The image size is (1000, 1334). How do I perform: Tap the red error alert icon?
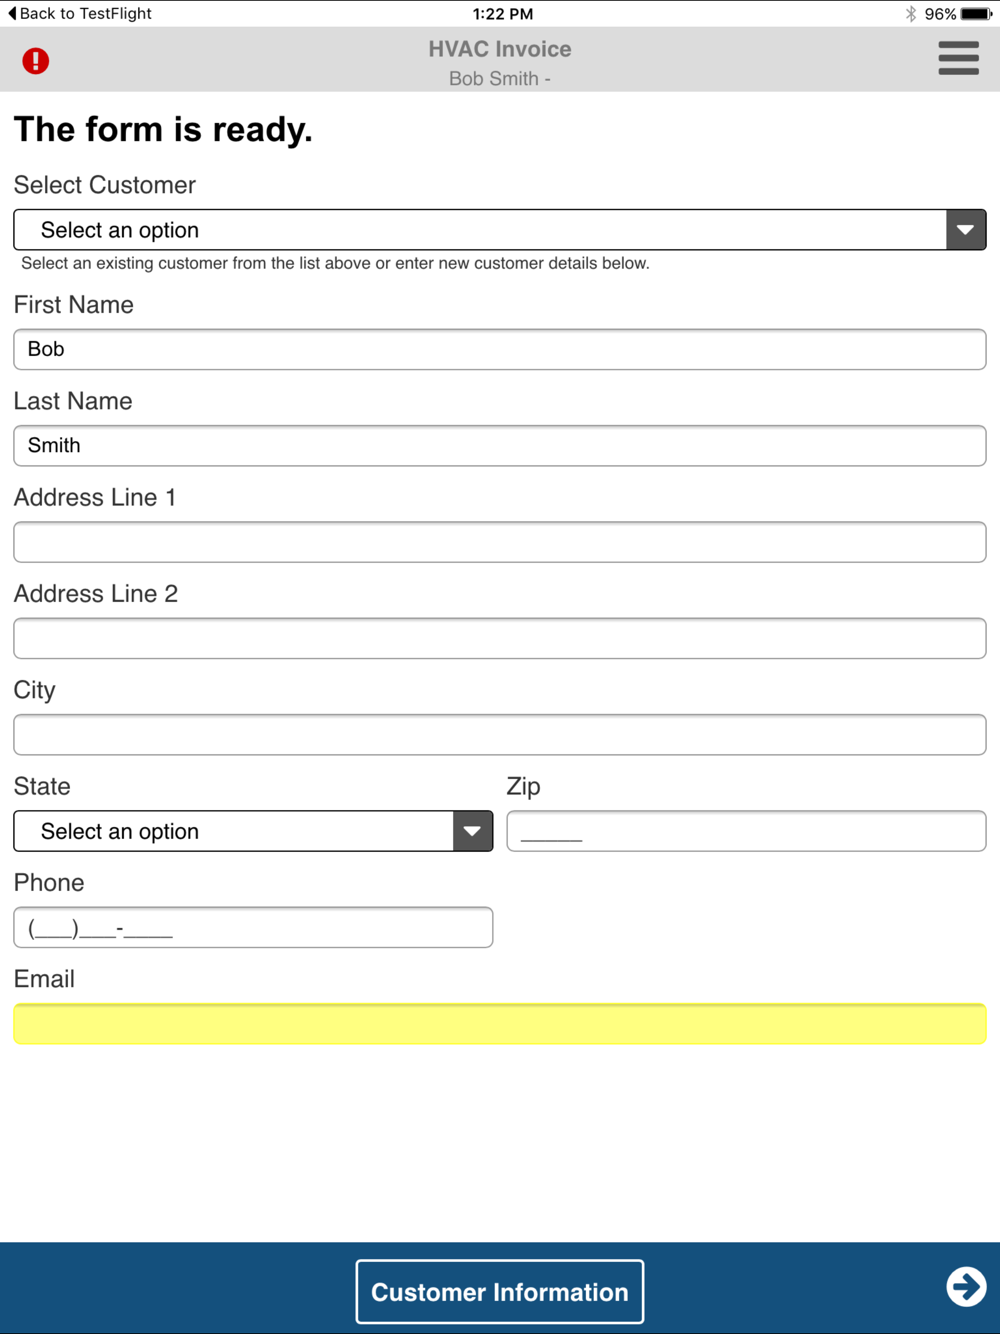[x=36, y=61]
